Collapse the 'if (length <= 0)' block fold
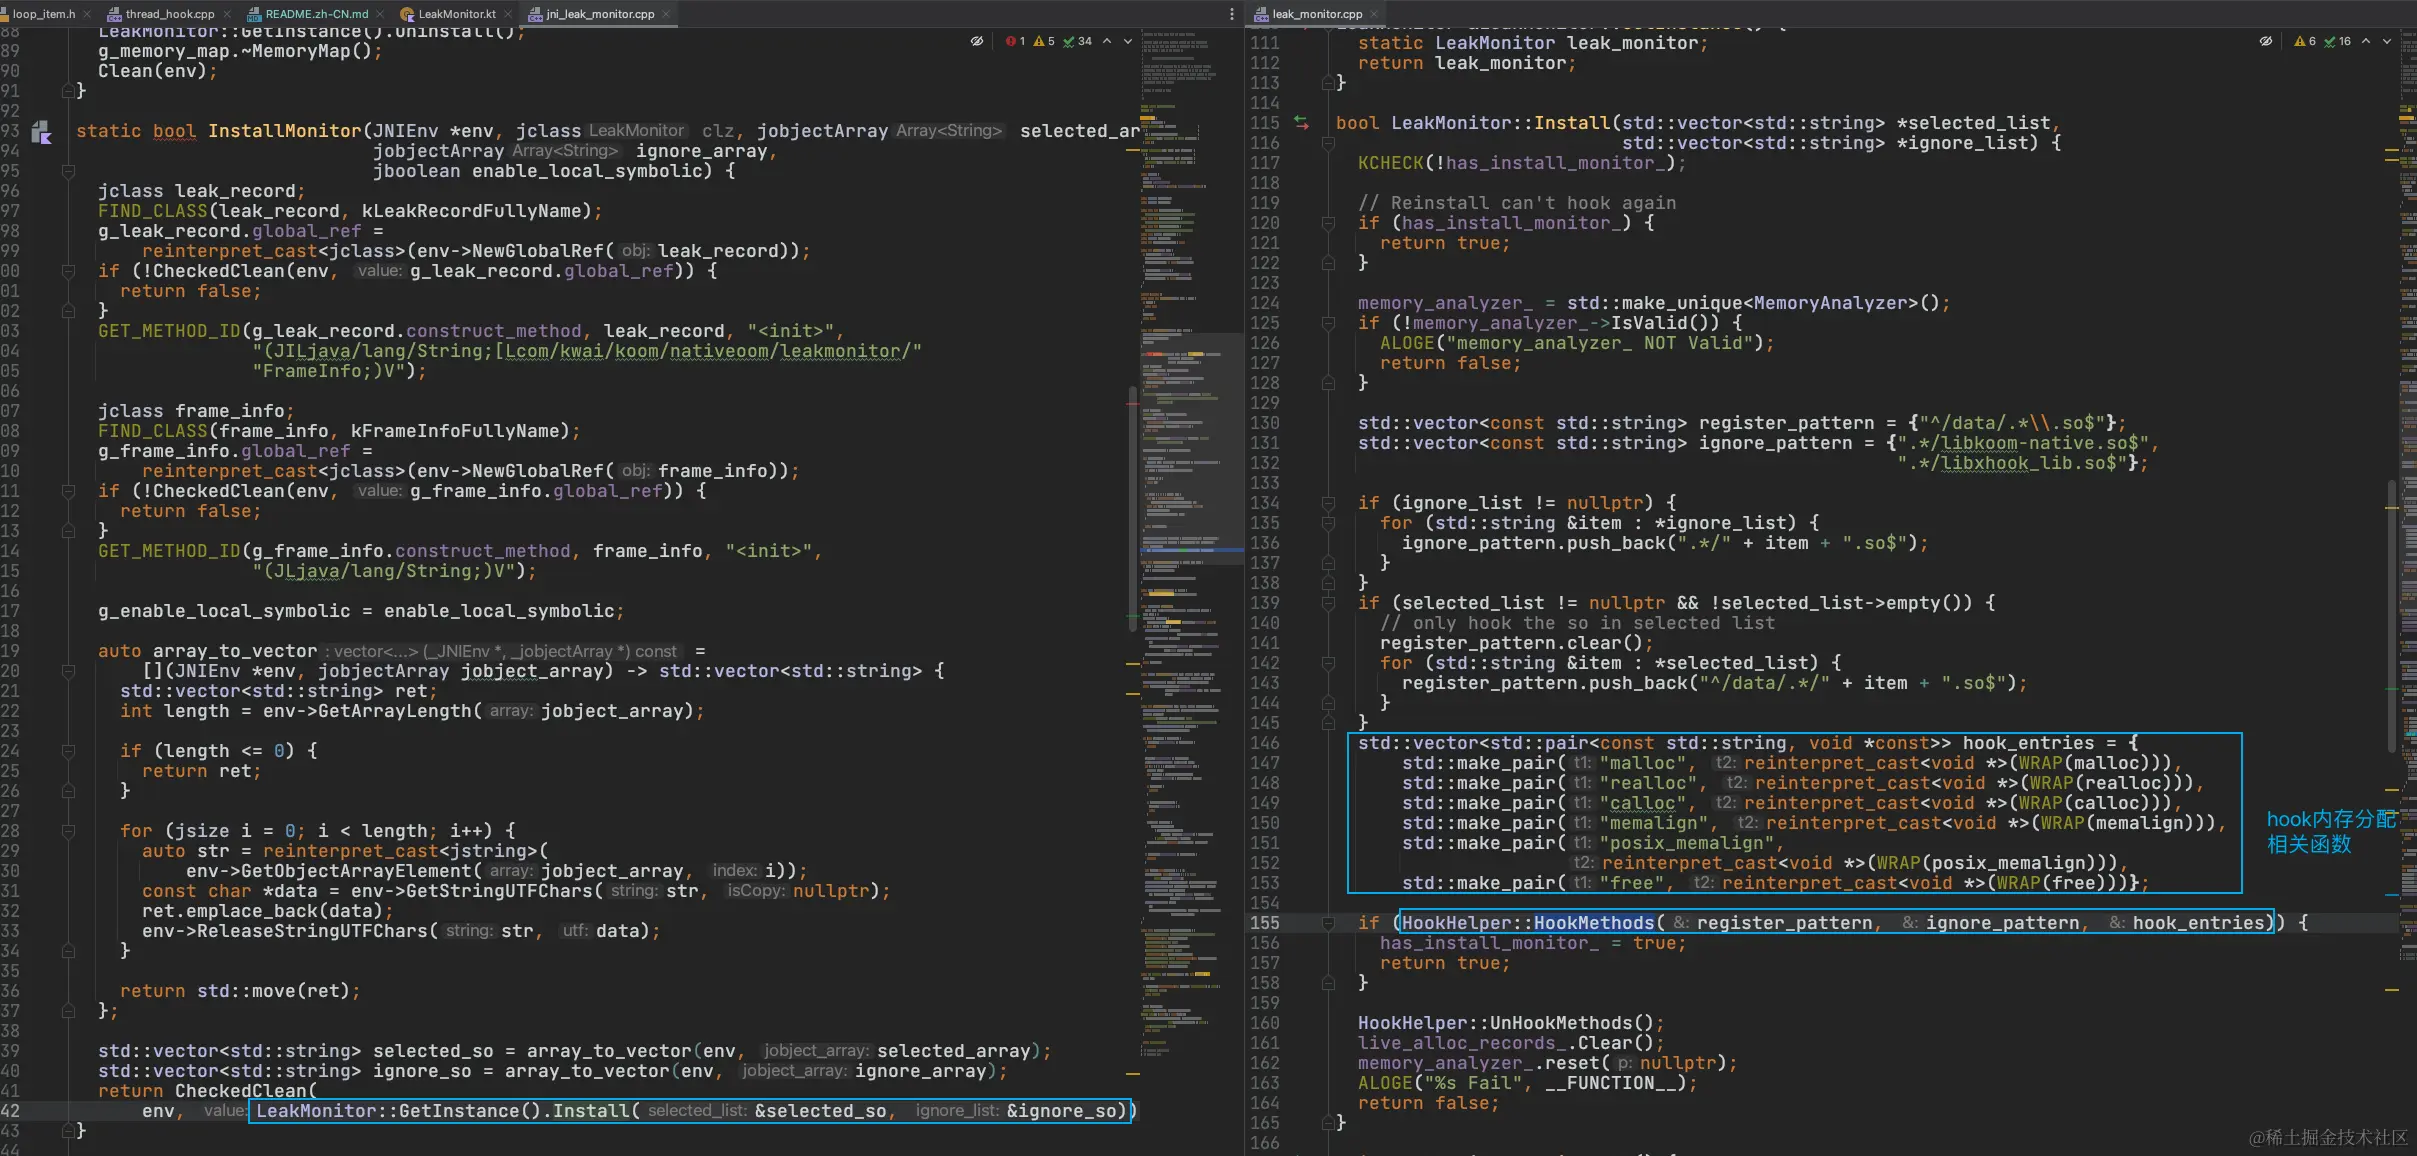Screen dimensions: 2417x1156 coord(68,751)
